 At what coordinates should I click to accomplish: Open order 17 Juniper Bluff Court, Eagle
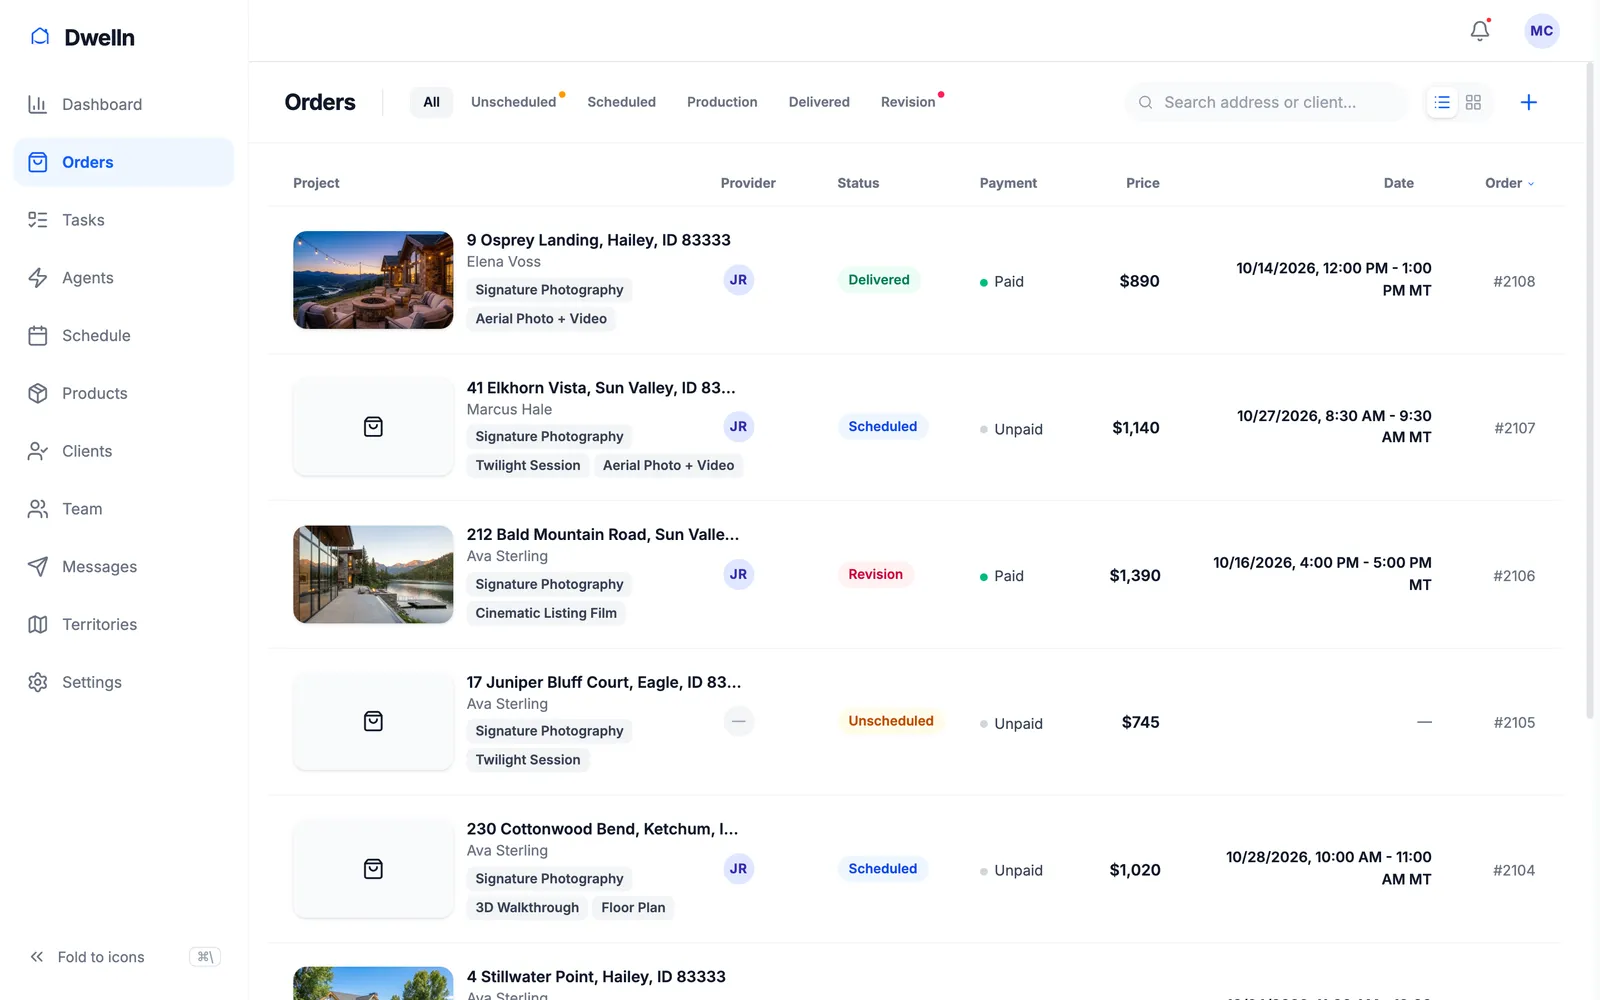(604, 682)
